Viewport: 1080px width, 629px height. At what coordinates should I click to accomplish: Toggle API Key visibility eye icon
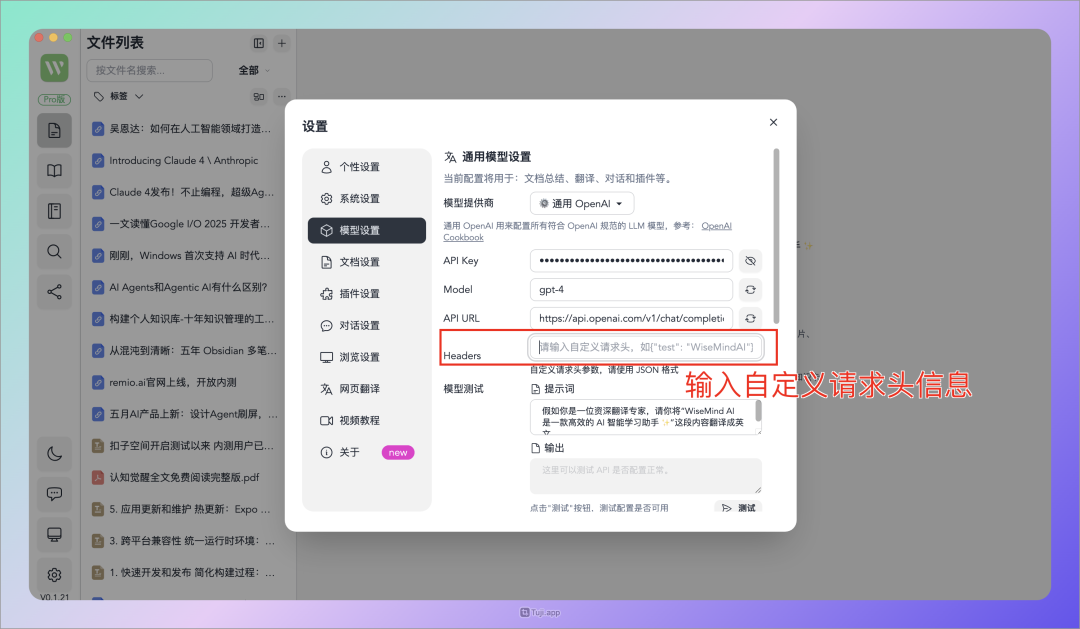click(x=750, y=261)
